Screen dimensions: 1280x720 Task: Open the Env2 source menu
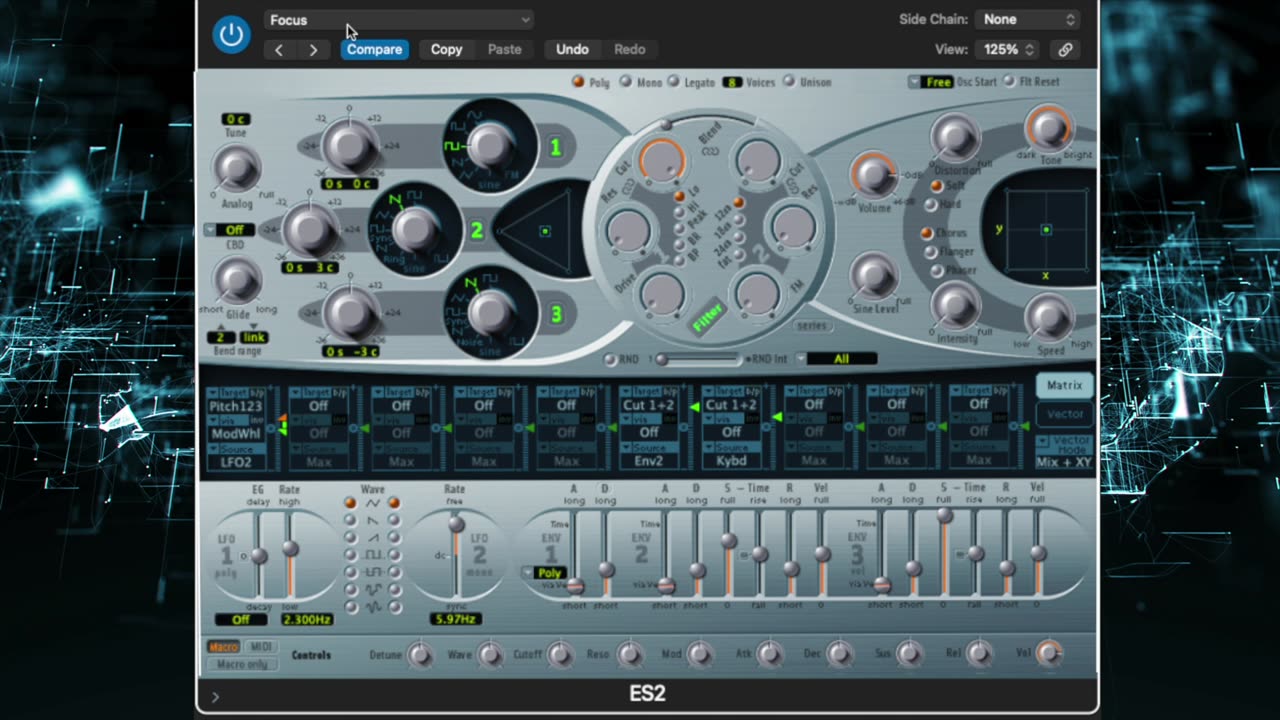[648, 462]
